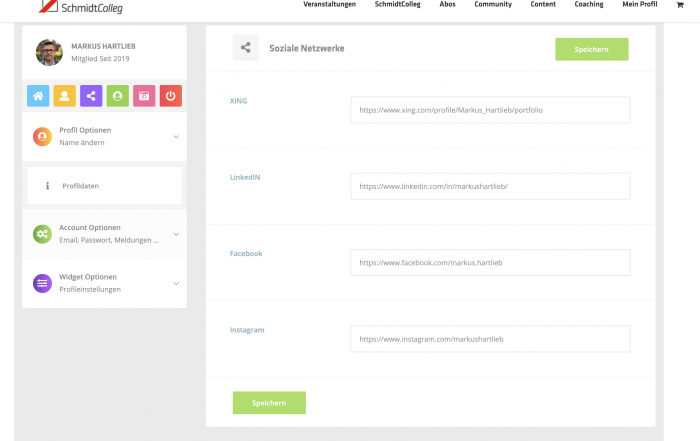Open the pink calendar icon button
The height and width of the screenshot is (441, 700).
point(144,97)
